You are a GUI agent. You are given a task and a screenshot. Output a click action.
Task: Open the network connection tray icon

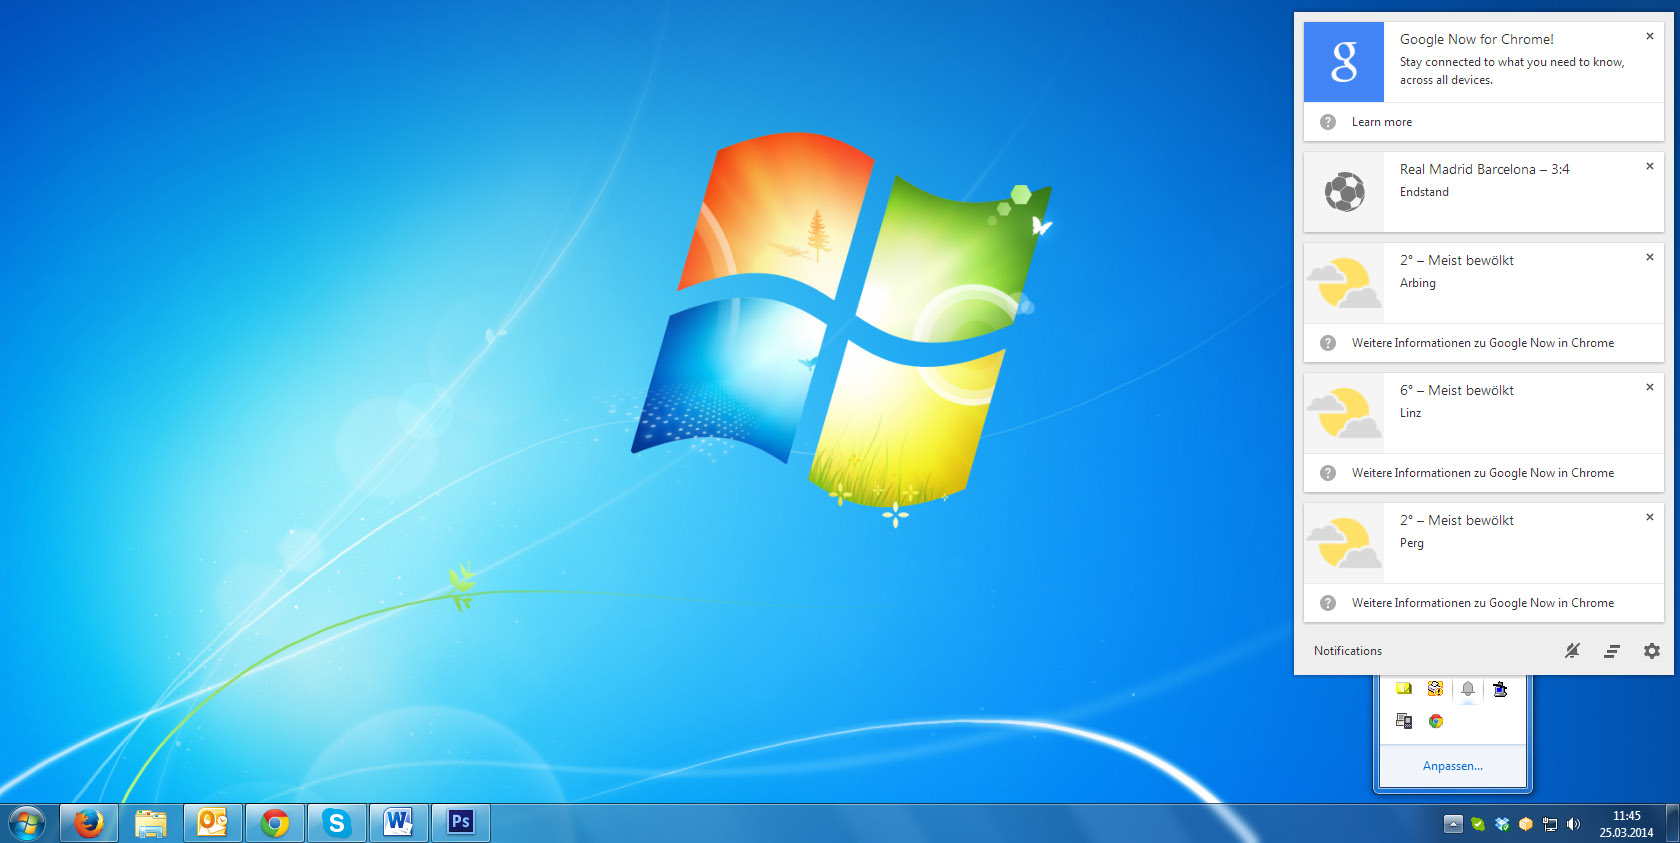click(x=1550, y=824)
